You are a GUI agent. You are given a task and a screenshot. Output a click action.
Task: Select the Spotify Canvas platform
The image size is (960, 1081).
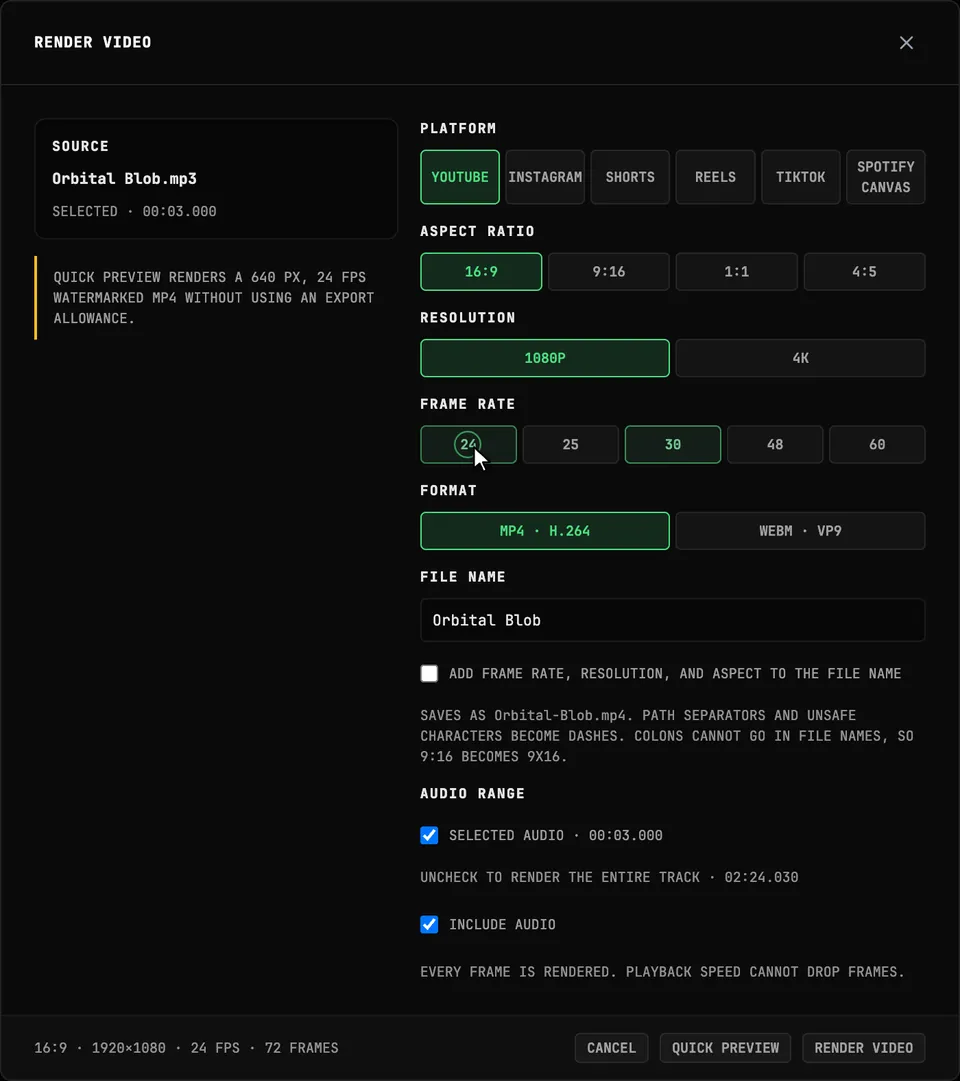pos(886,177)
